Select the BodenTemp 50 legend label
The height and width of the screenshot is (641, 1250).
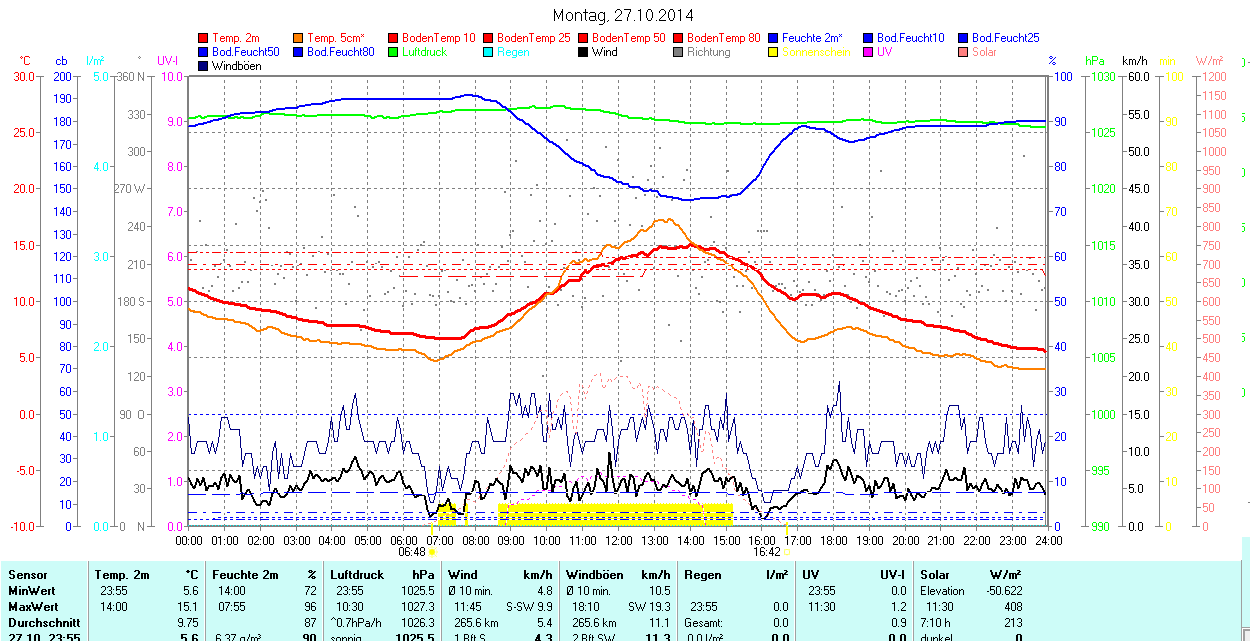pos(629,38)
